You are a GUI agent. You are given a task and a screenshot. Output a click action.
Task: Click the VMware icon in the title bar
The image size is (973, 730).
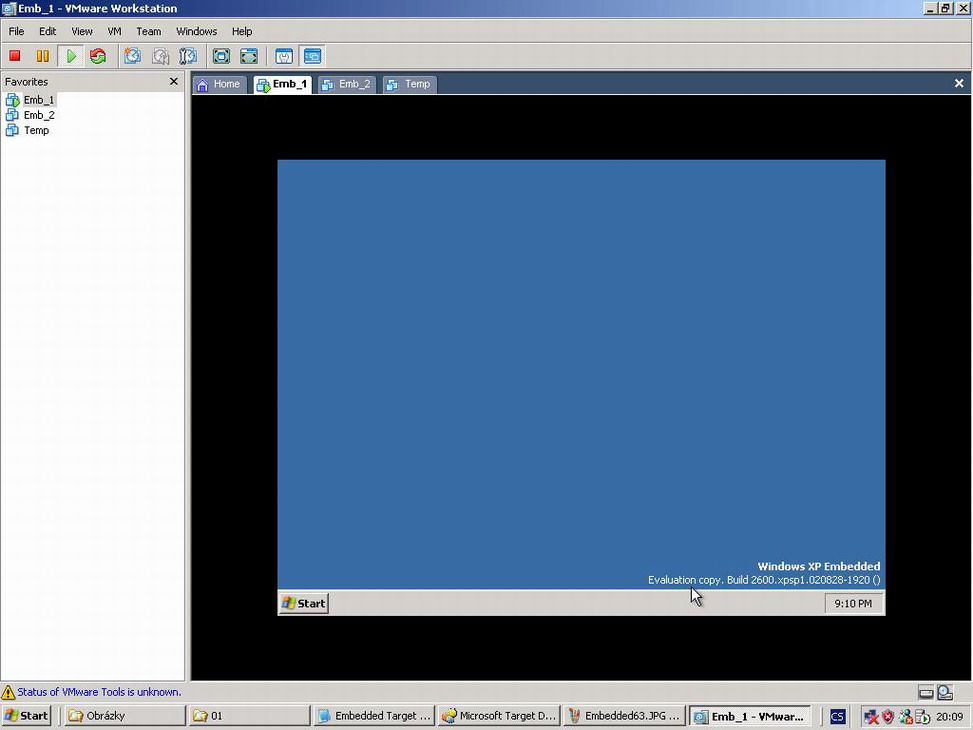pyautogui.click(x=9, y=9)
